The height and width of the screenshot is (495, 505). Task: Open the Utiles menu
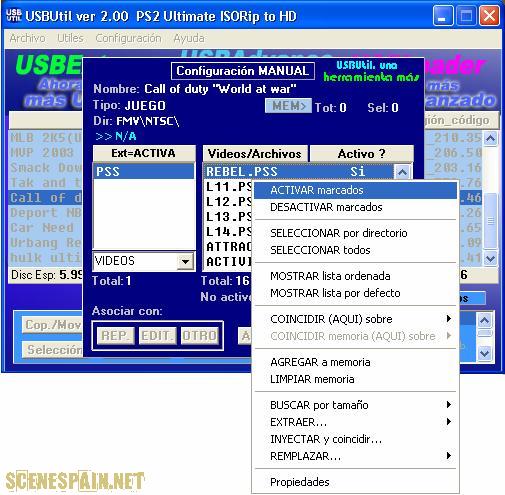(70, 38)
